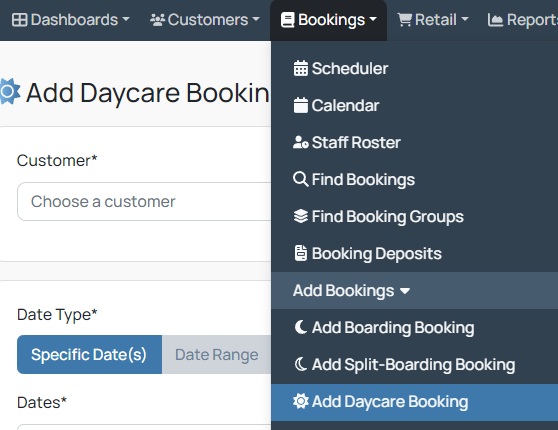This screenshot has width=558, height=430.
Task: Switch date type to Date Range
Action: [216, 355]
